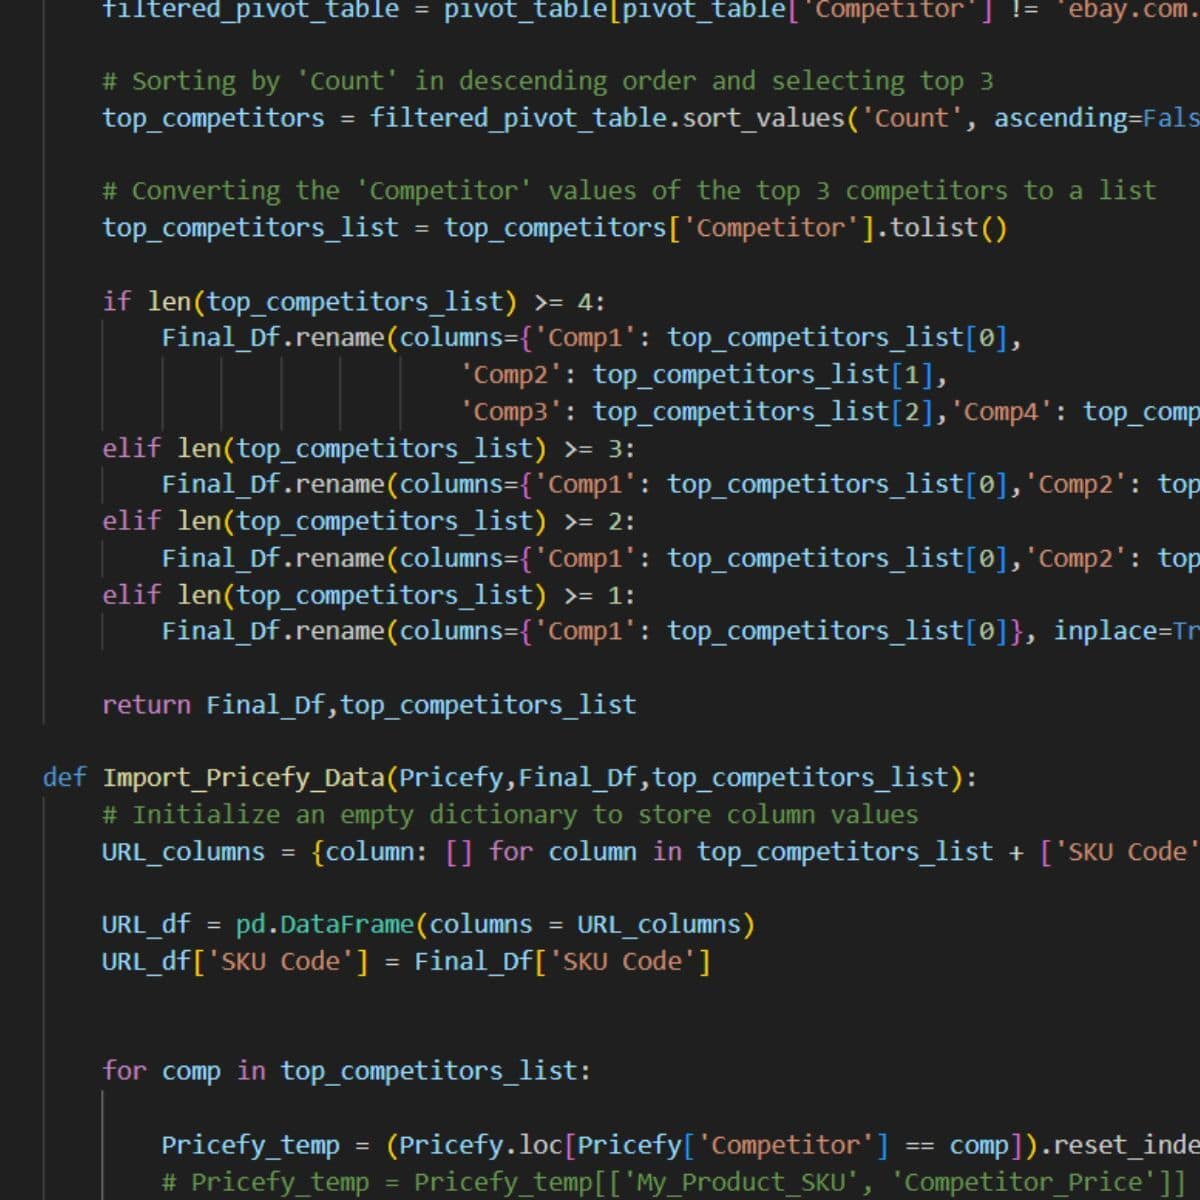Click the line "elif len(top_competitors_list) >= 2:"
This screenshot has width=1200, height=1200.
[369, 522]
